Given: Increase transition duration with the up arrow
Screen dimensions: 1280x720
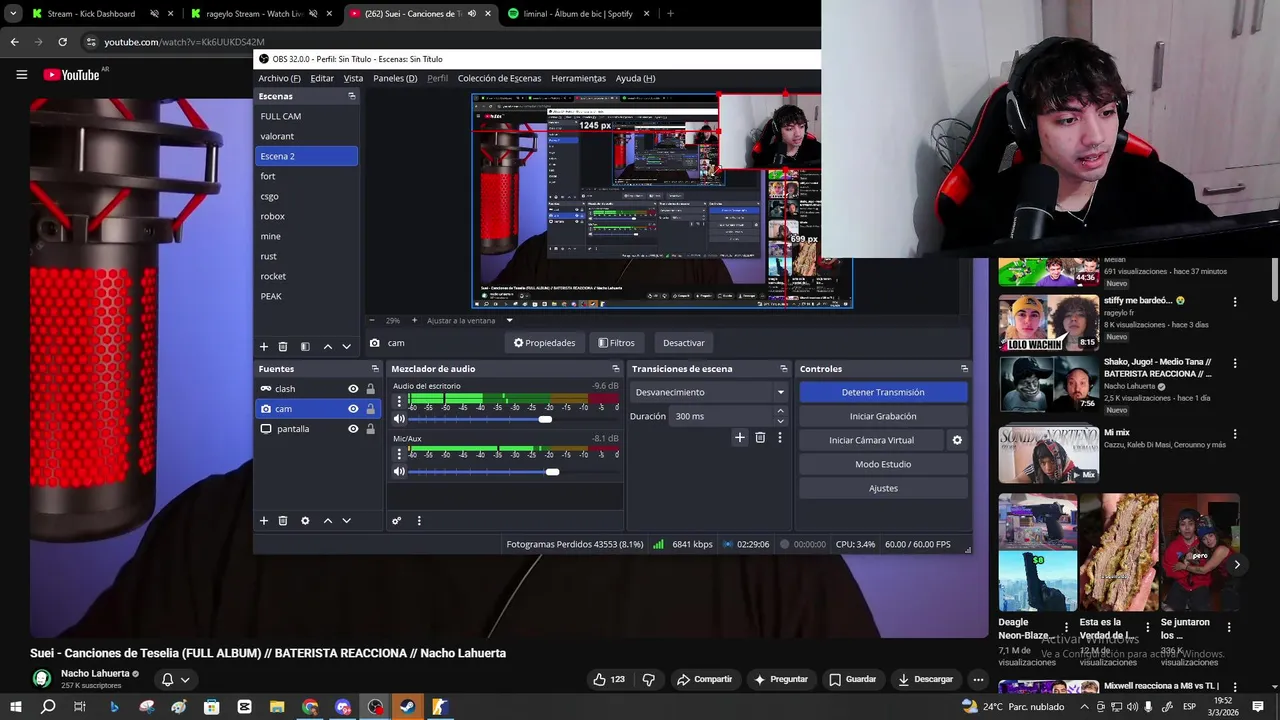Looking at the screenshot, I should [781, 411].
